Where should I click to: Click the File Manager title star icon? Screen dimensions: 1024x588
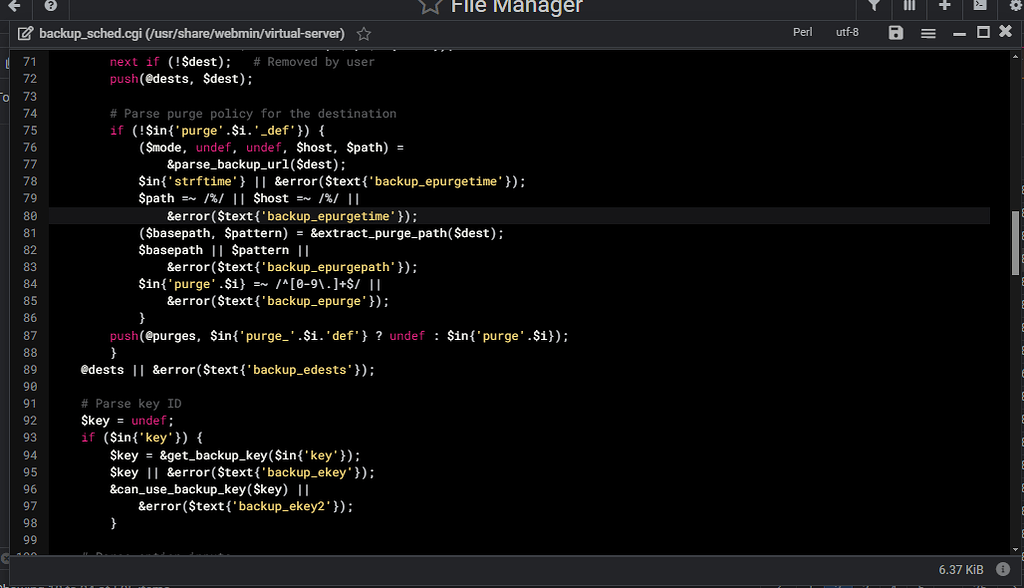[x=430, y=6]
